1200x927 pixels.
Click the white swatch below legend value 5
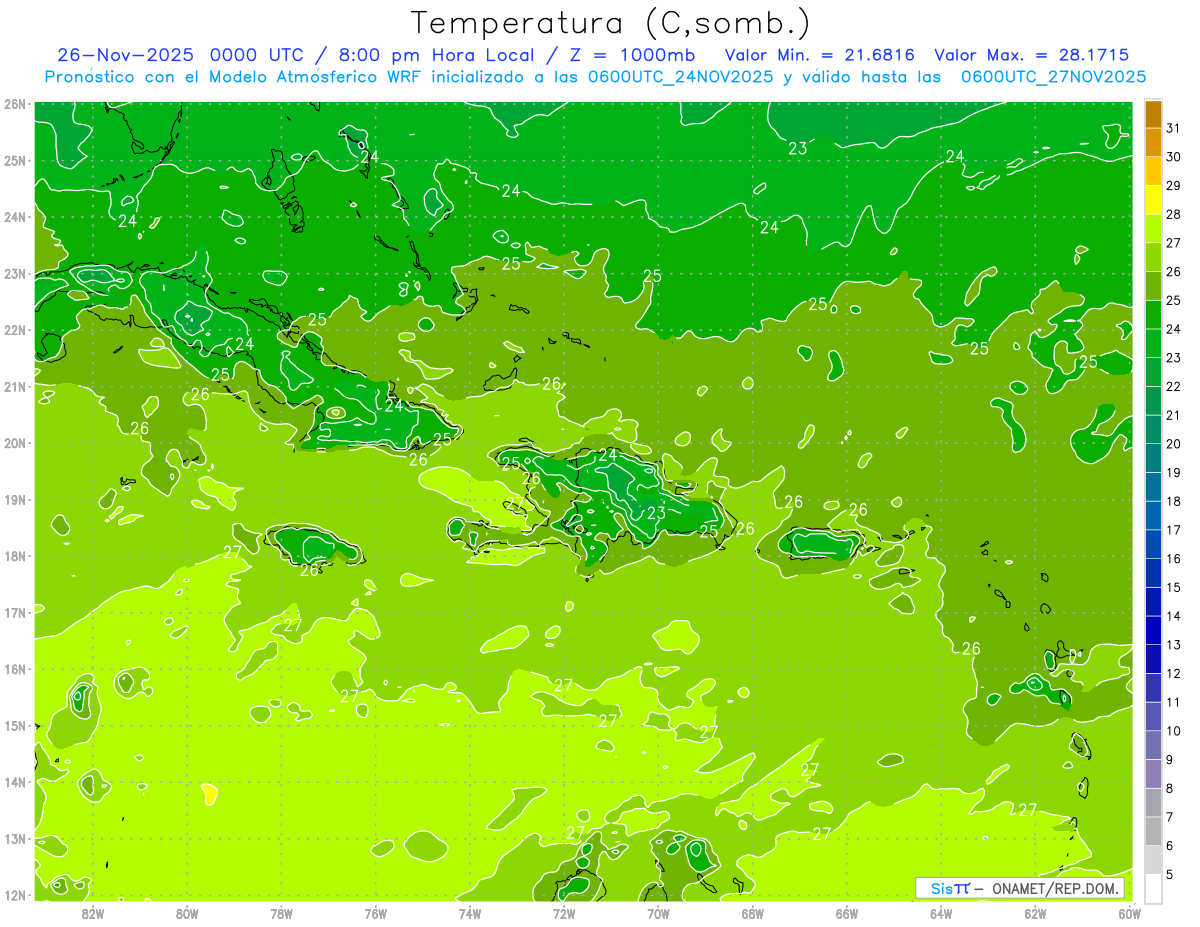1153,889
